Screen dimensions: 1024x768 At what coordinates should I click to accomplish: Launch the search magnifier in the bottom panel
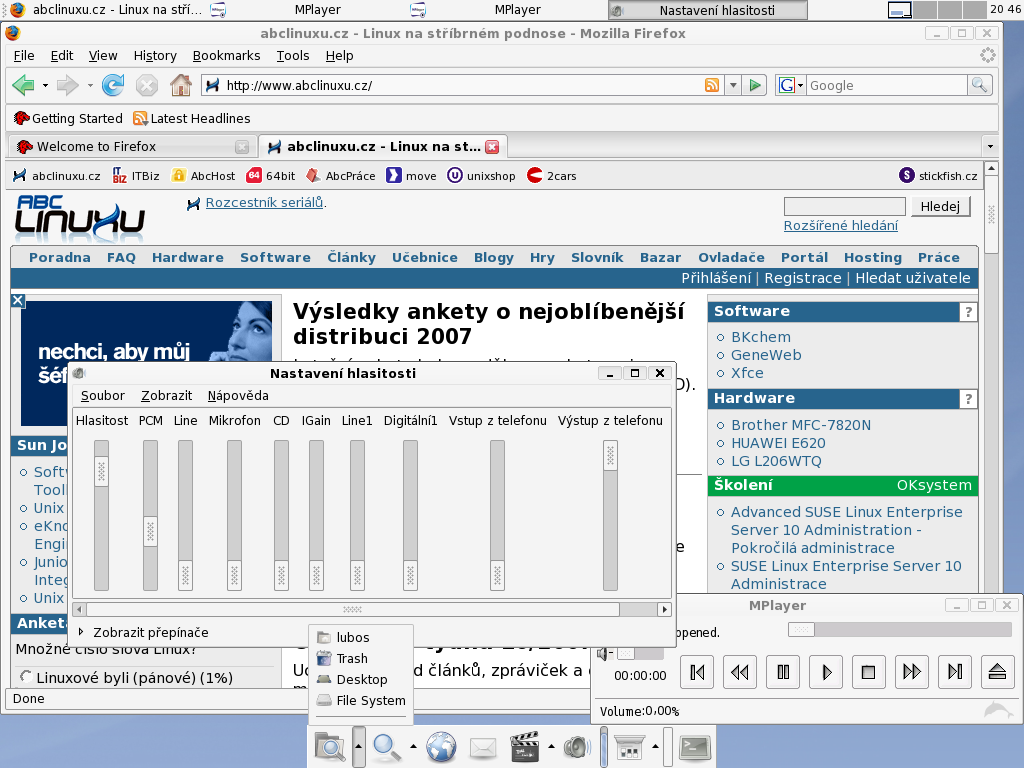(387, 747)
